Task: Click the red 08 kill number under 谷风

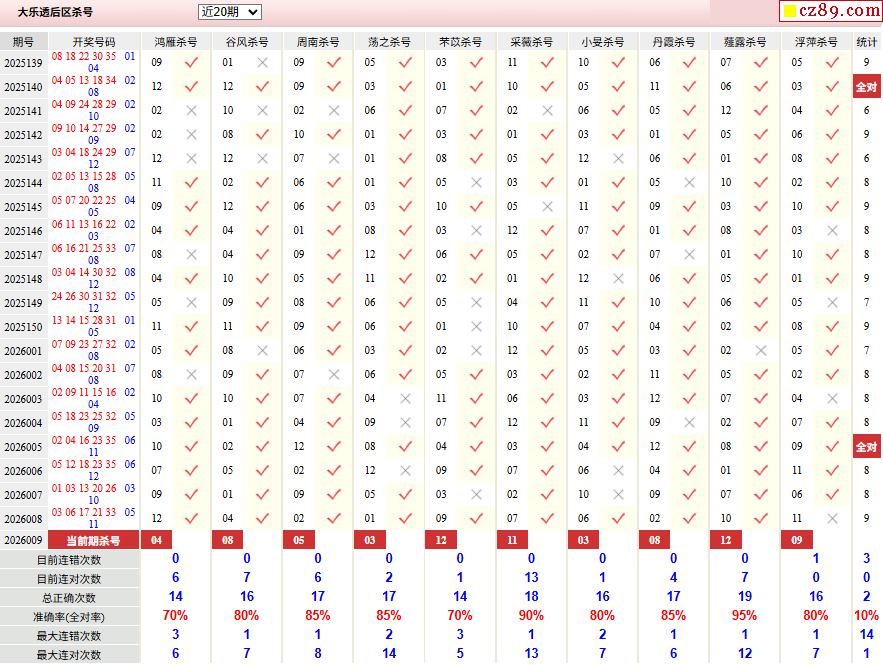Action: click(x=228, y=540)
